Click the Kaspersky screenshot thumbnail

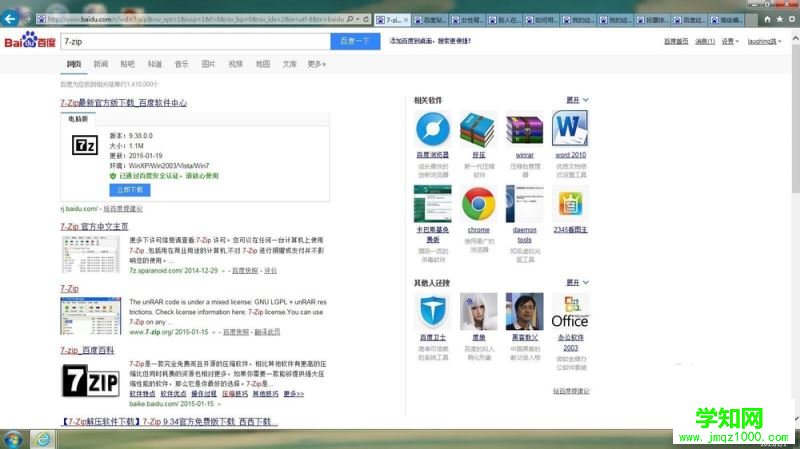[433, 204]
